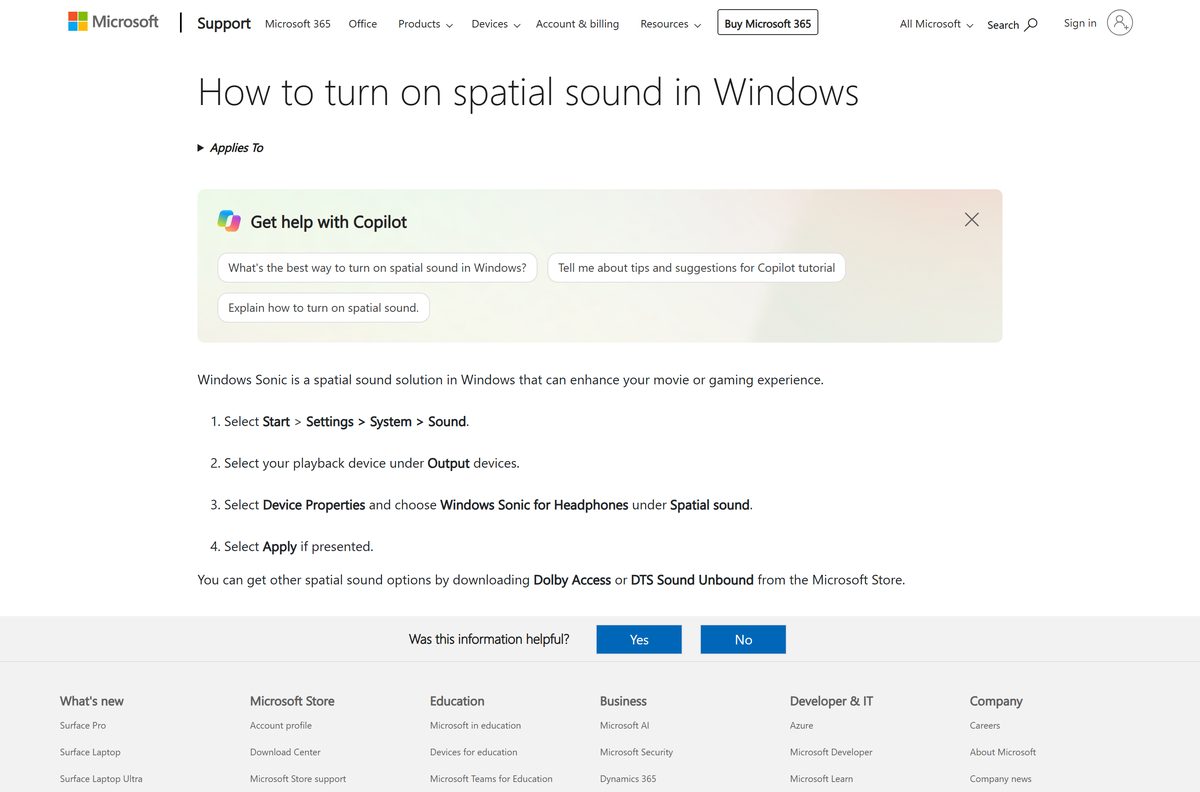
Task: Open Devices for education link
Action: tap(474, 752)
